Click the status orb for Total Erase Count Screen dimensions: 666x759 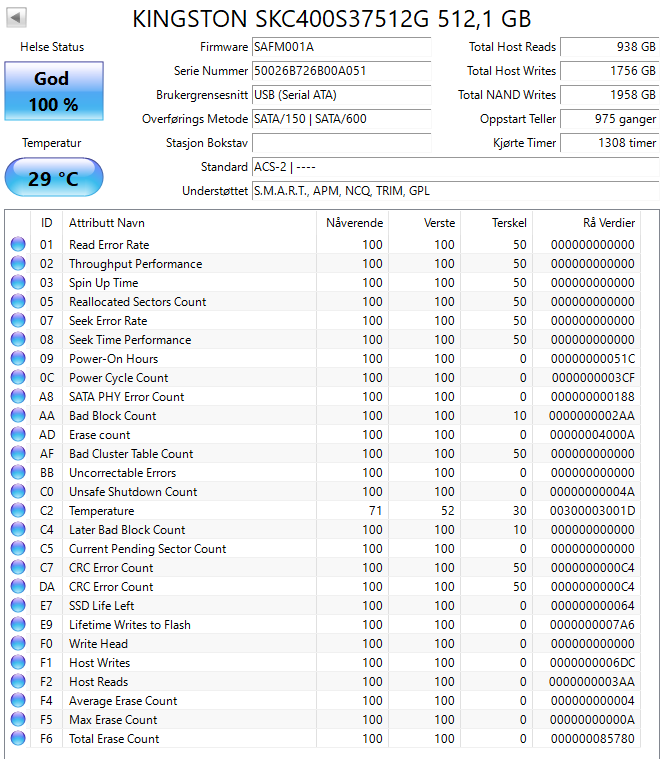point(18,738)
